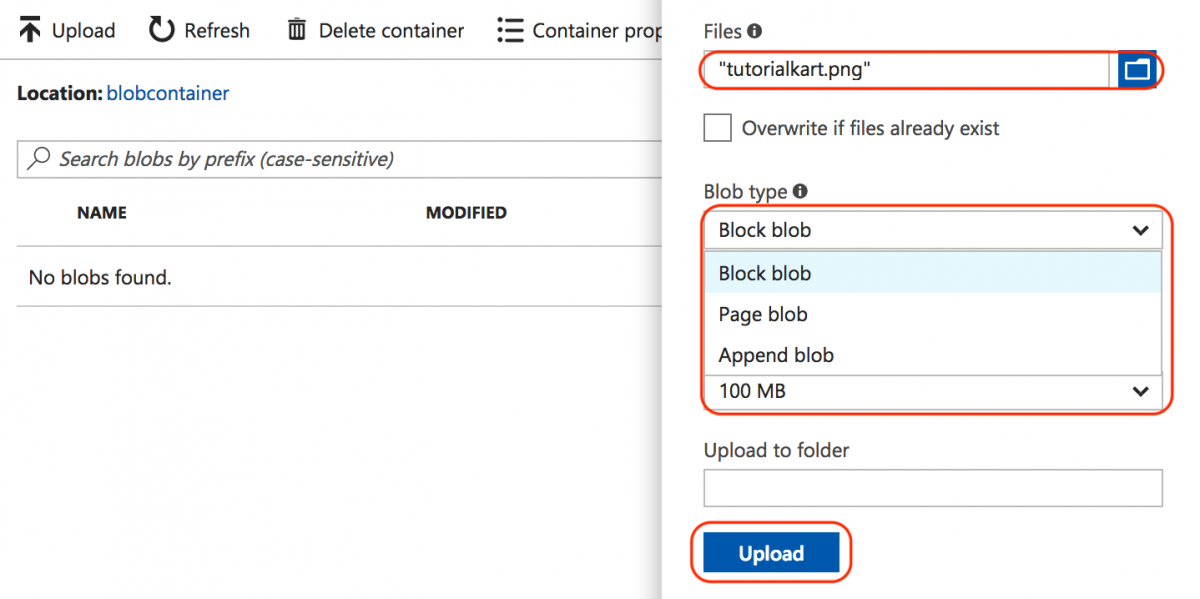Click inside the Upload to folder field

(x=932, y=488)
